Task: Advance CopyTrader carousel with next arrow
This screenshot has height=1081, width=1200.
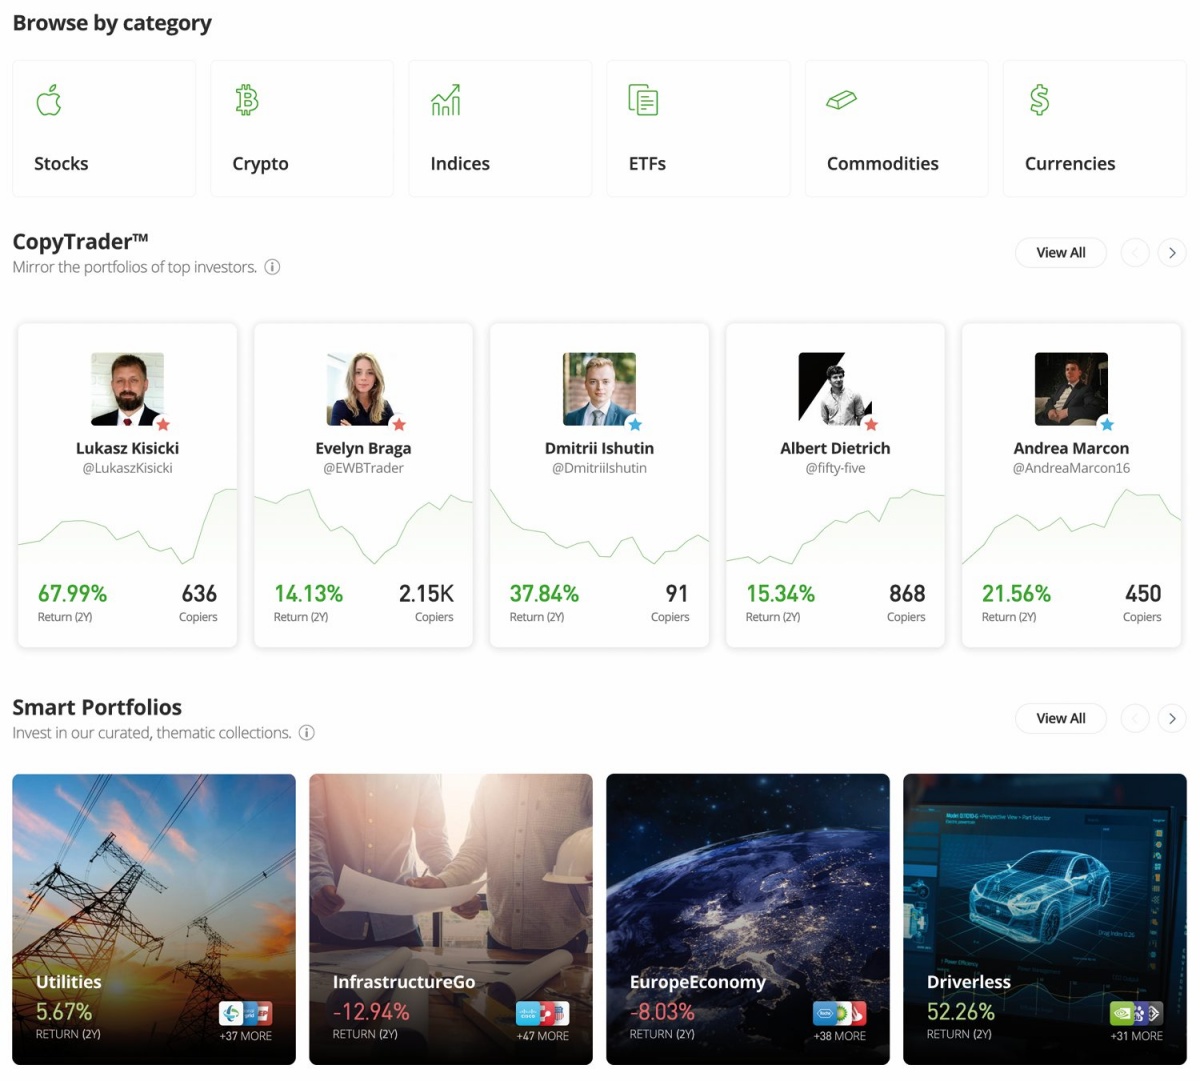Action: [1172, 253]
